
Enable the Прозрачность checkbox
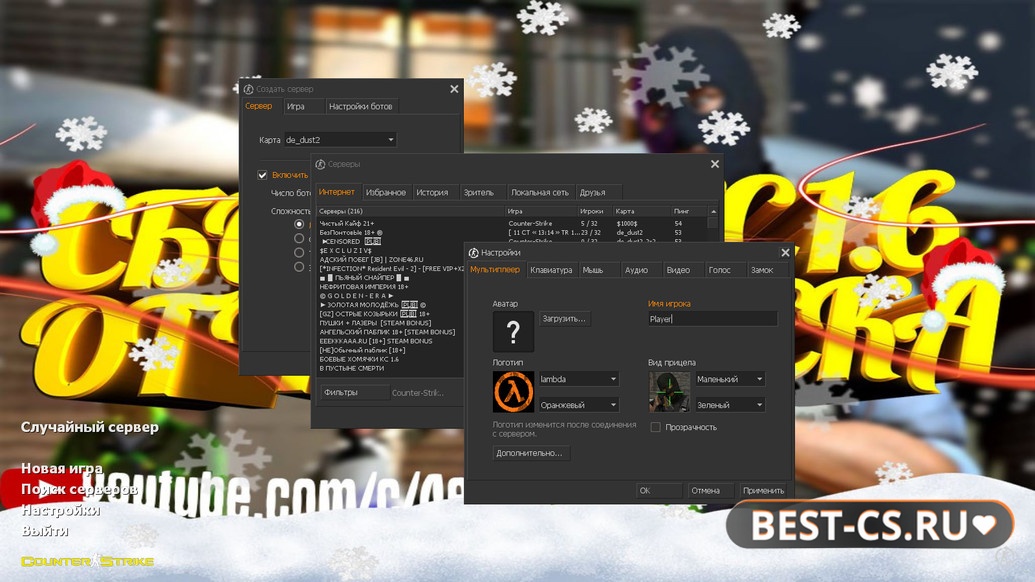click(655, 427)
